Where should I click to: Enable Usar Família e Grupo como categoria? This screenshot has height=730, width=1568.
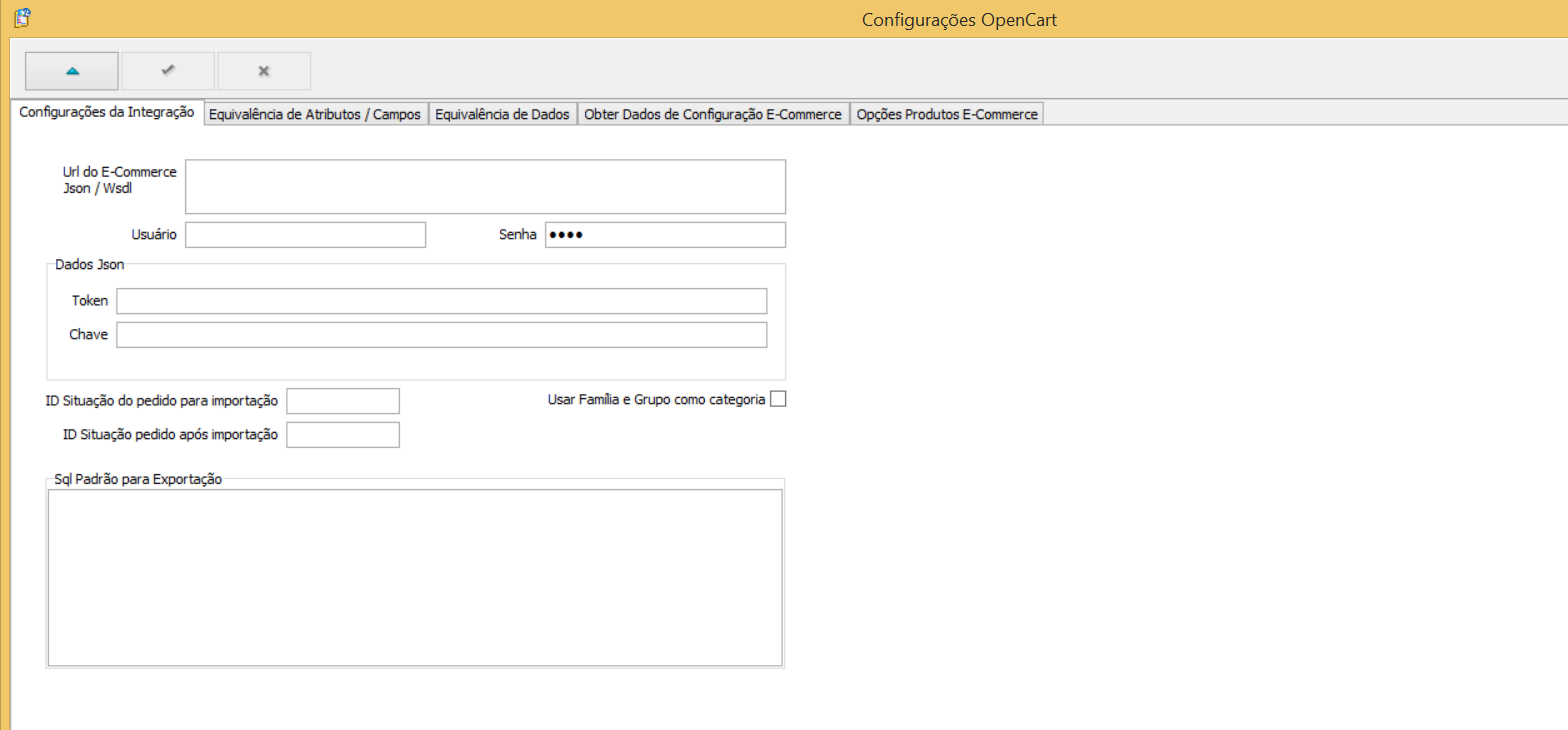[778, 399]
